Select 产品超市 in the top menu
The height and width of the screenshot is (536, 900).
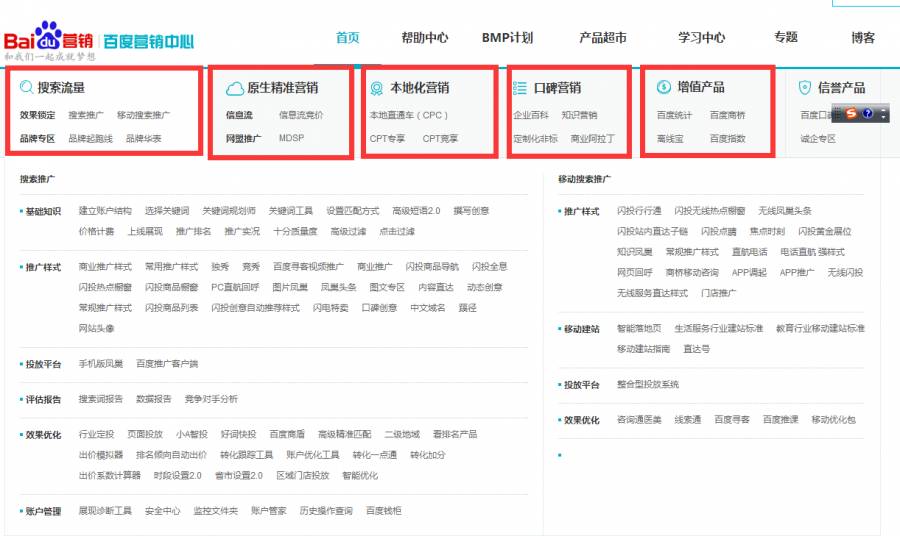pos(603,38)
